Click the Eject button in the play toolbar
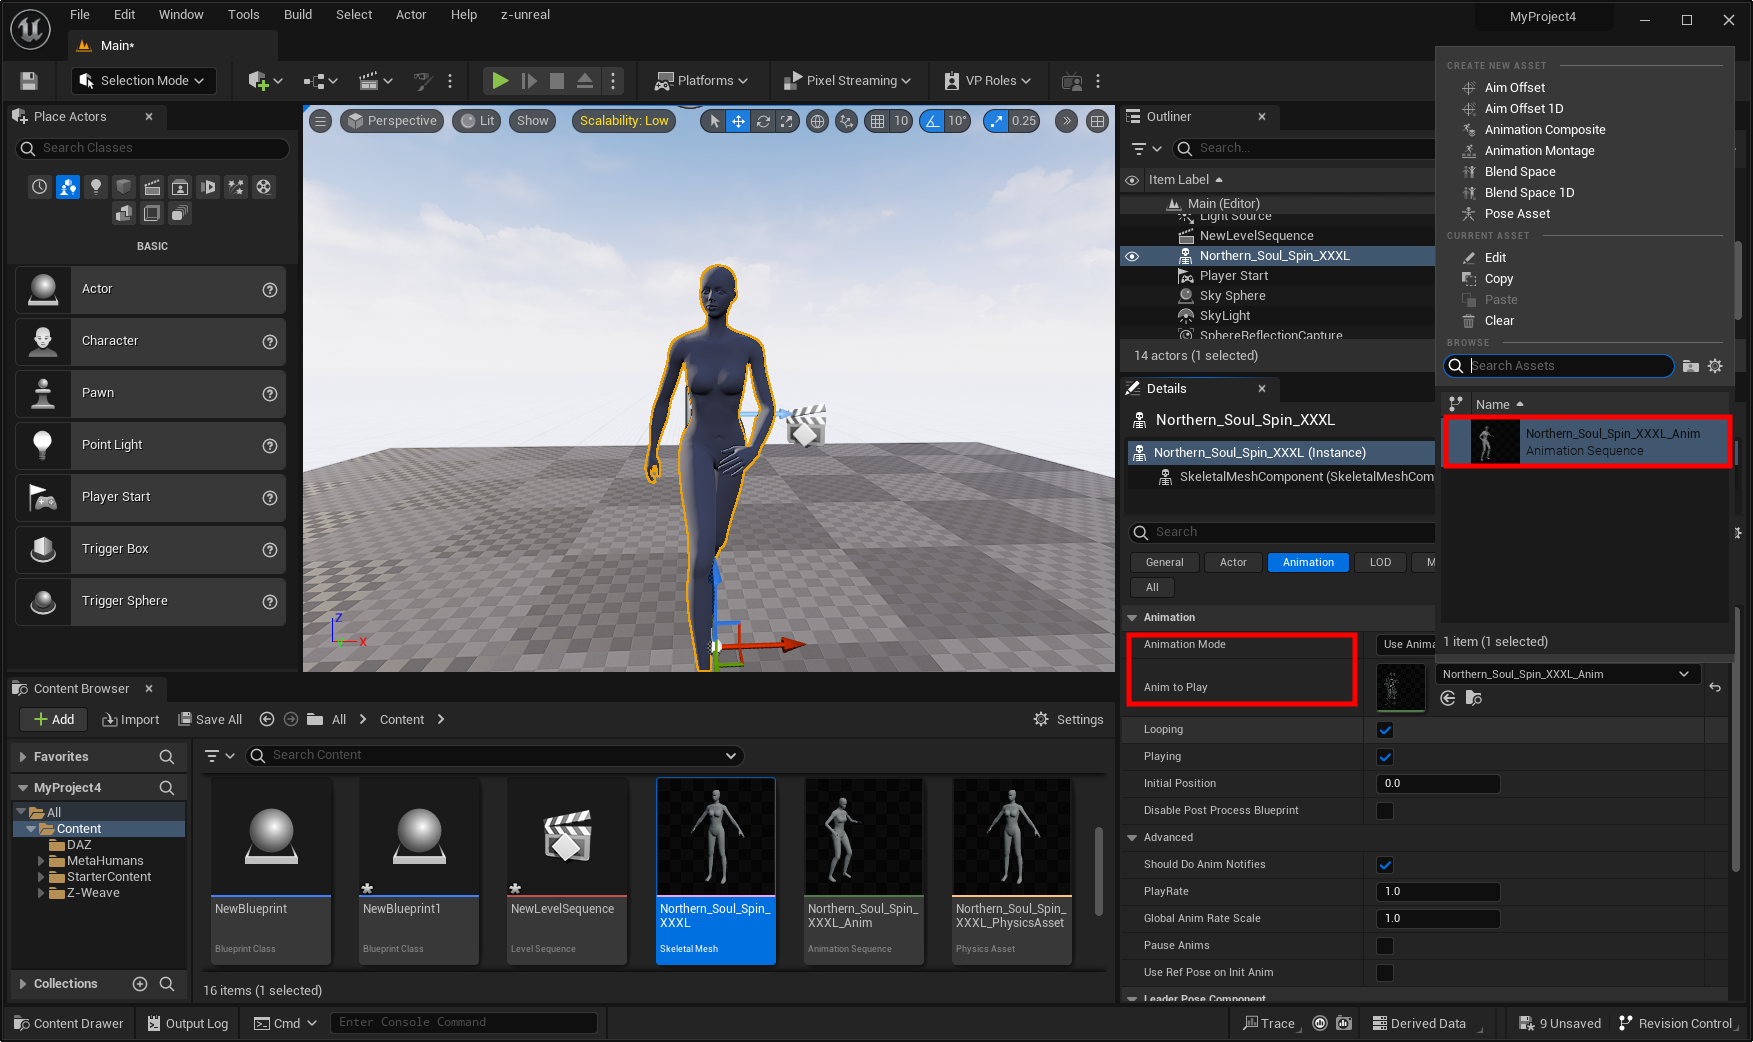The image size is (1753, 1042). pos(585,81)
